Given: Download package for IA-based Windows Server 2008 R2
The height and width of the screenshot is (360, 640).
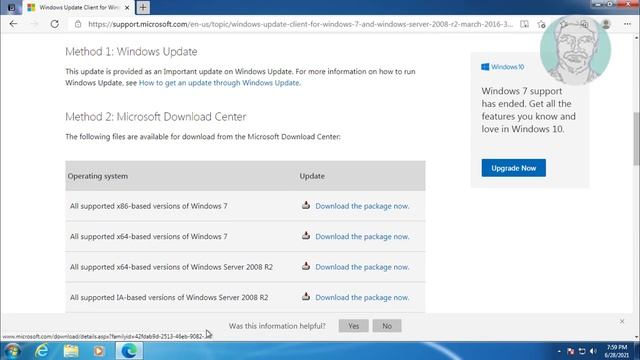Looking at the screenshot, I should (x=362, y=298).
